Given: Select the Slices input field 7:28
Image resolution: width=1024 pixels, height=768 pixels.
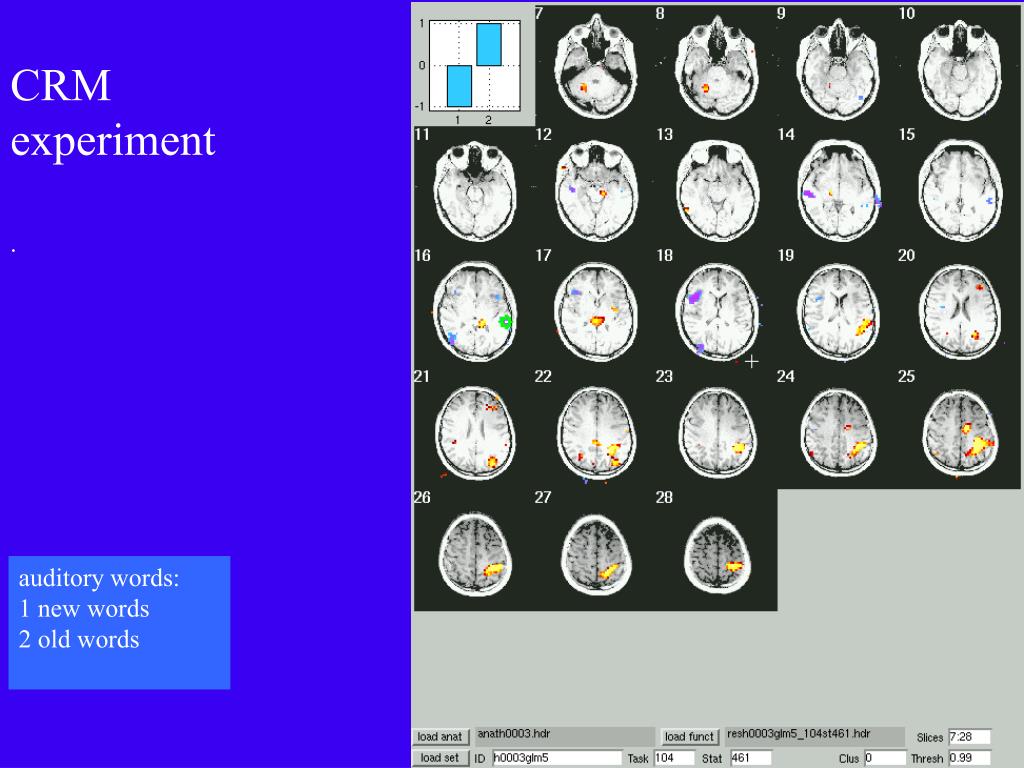Looking at the screenshot, I should tap(970, 737).
